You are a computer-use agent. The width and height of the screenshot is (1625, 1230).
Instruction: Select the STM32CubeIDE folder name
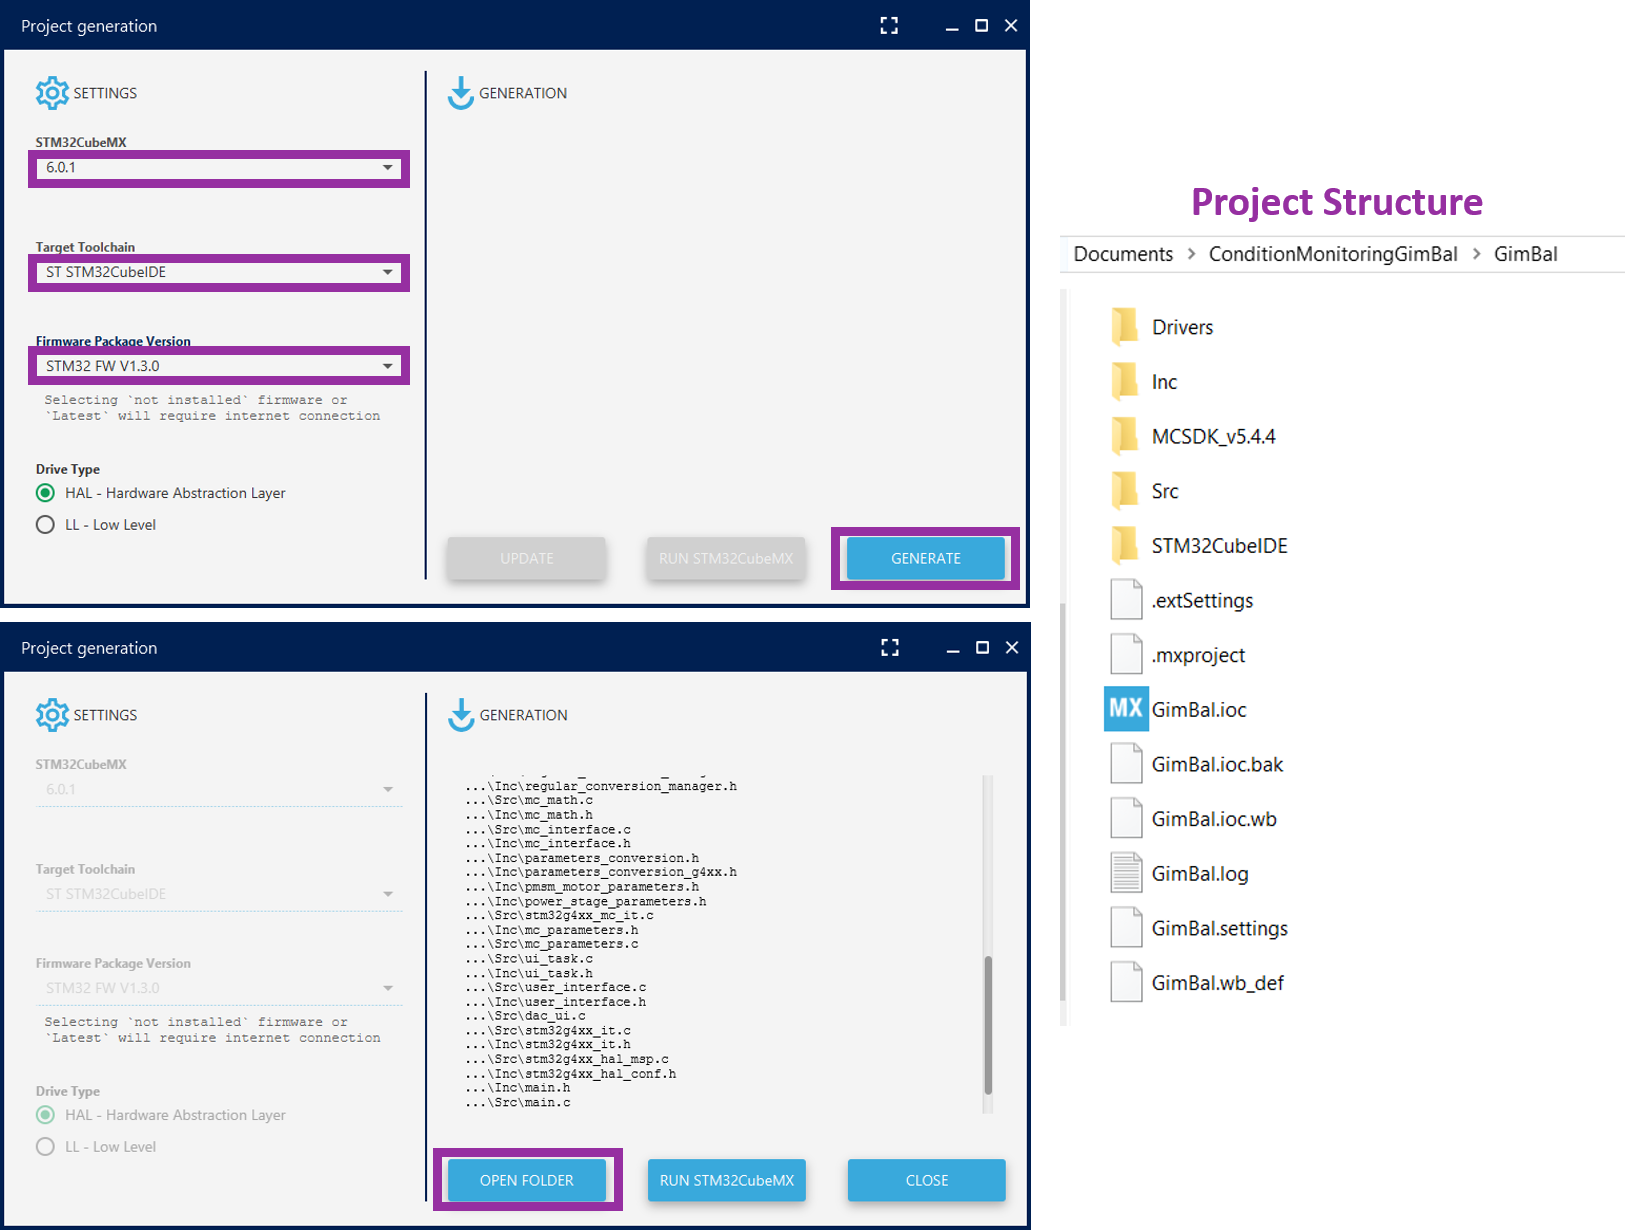[1219, 545]
